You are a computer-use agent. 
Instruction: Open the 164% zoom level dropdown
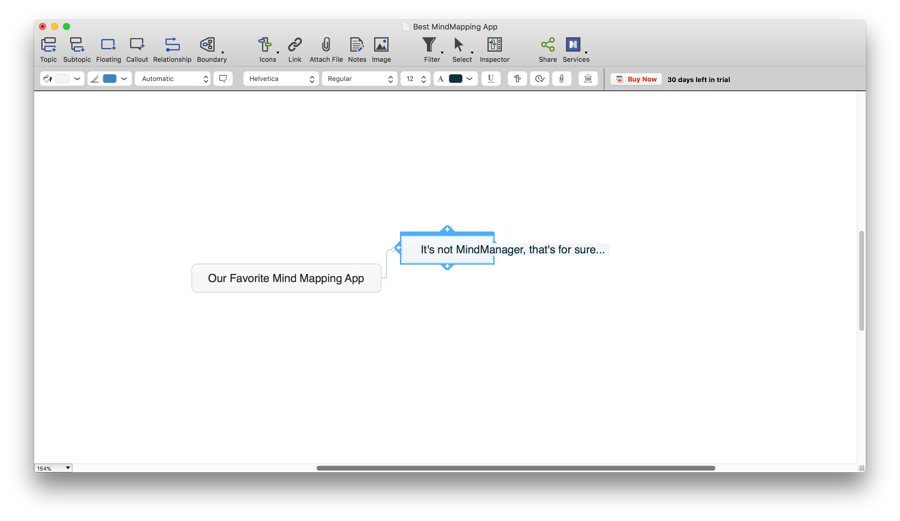(x=53, y=468)
